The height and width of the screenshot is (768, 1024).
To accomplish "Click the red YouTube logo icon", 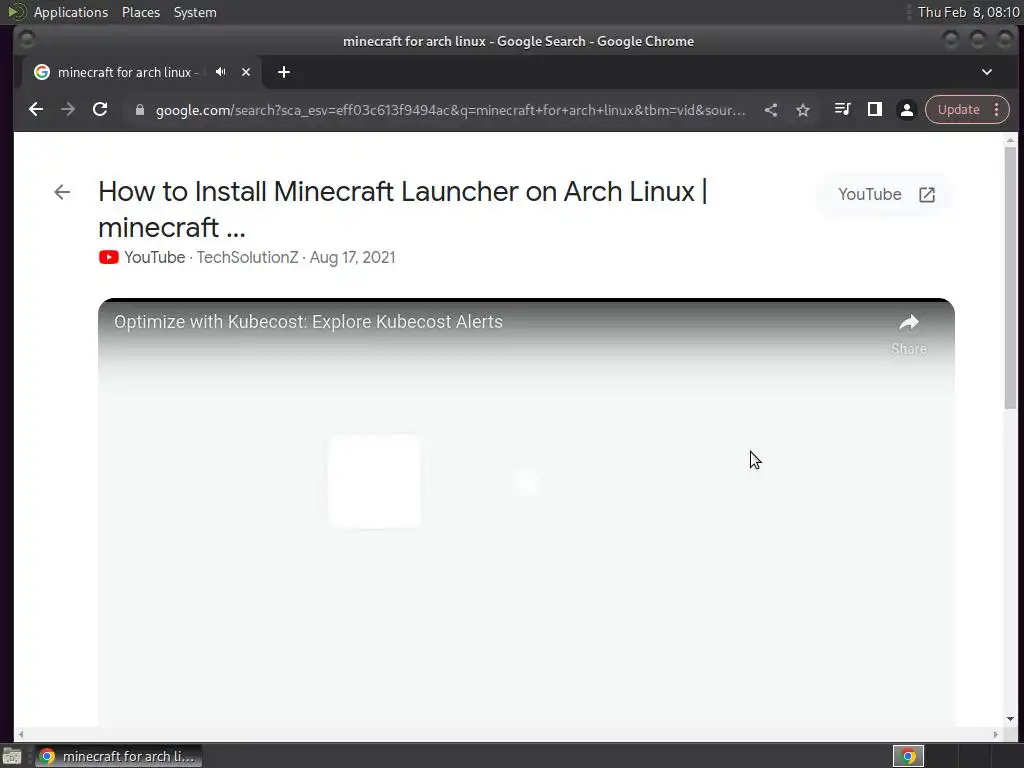I will (108, 257).
